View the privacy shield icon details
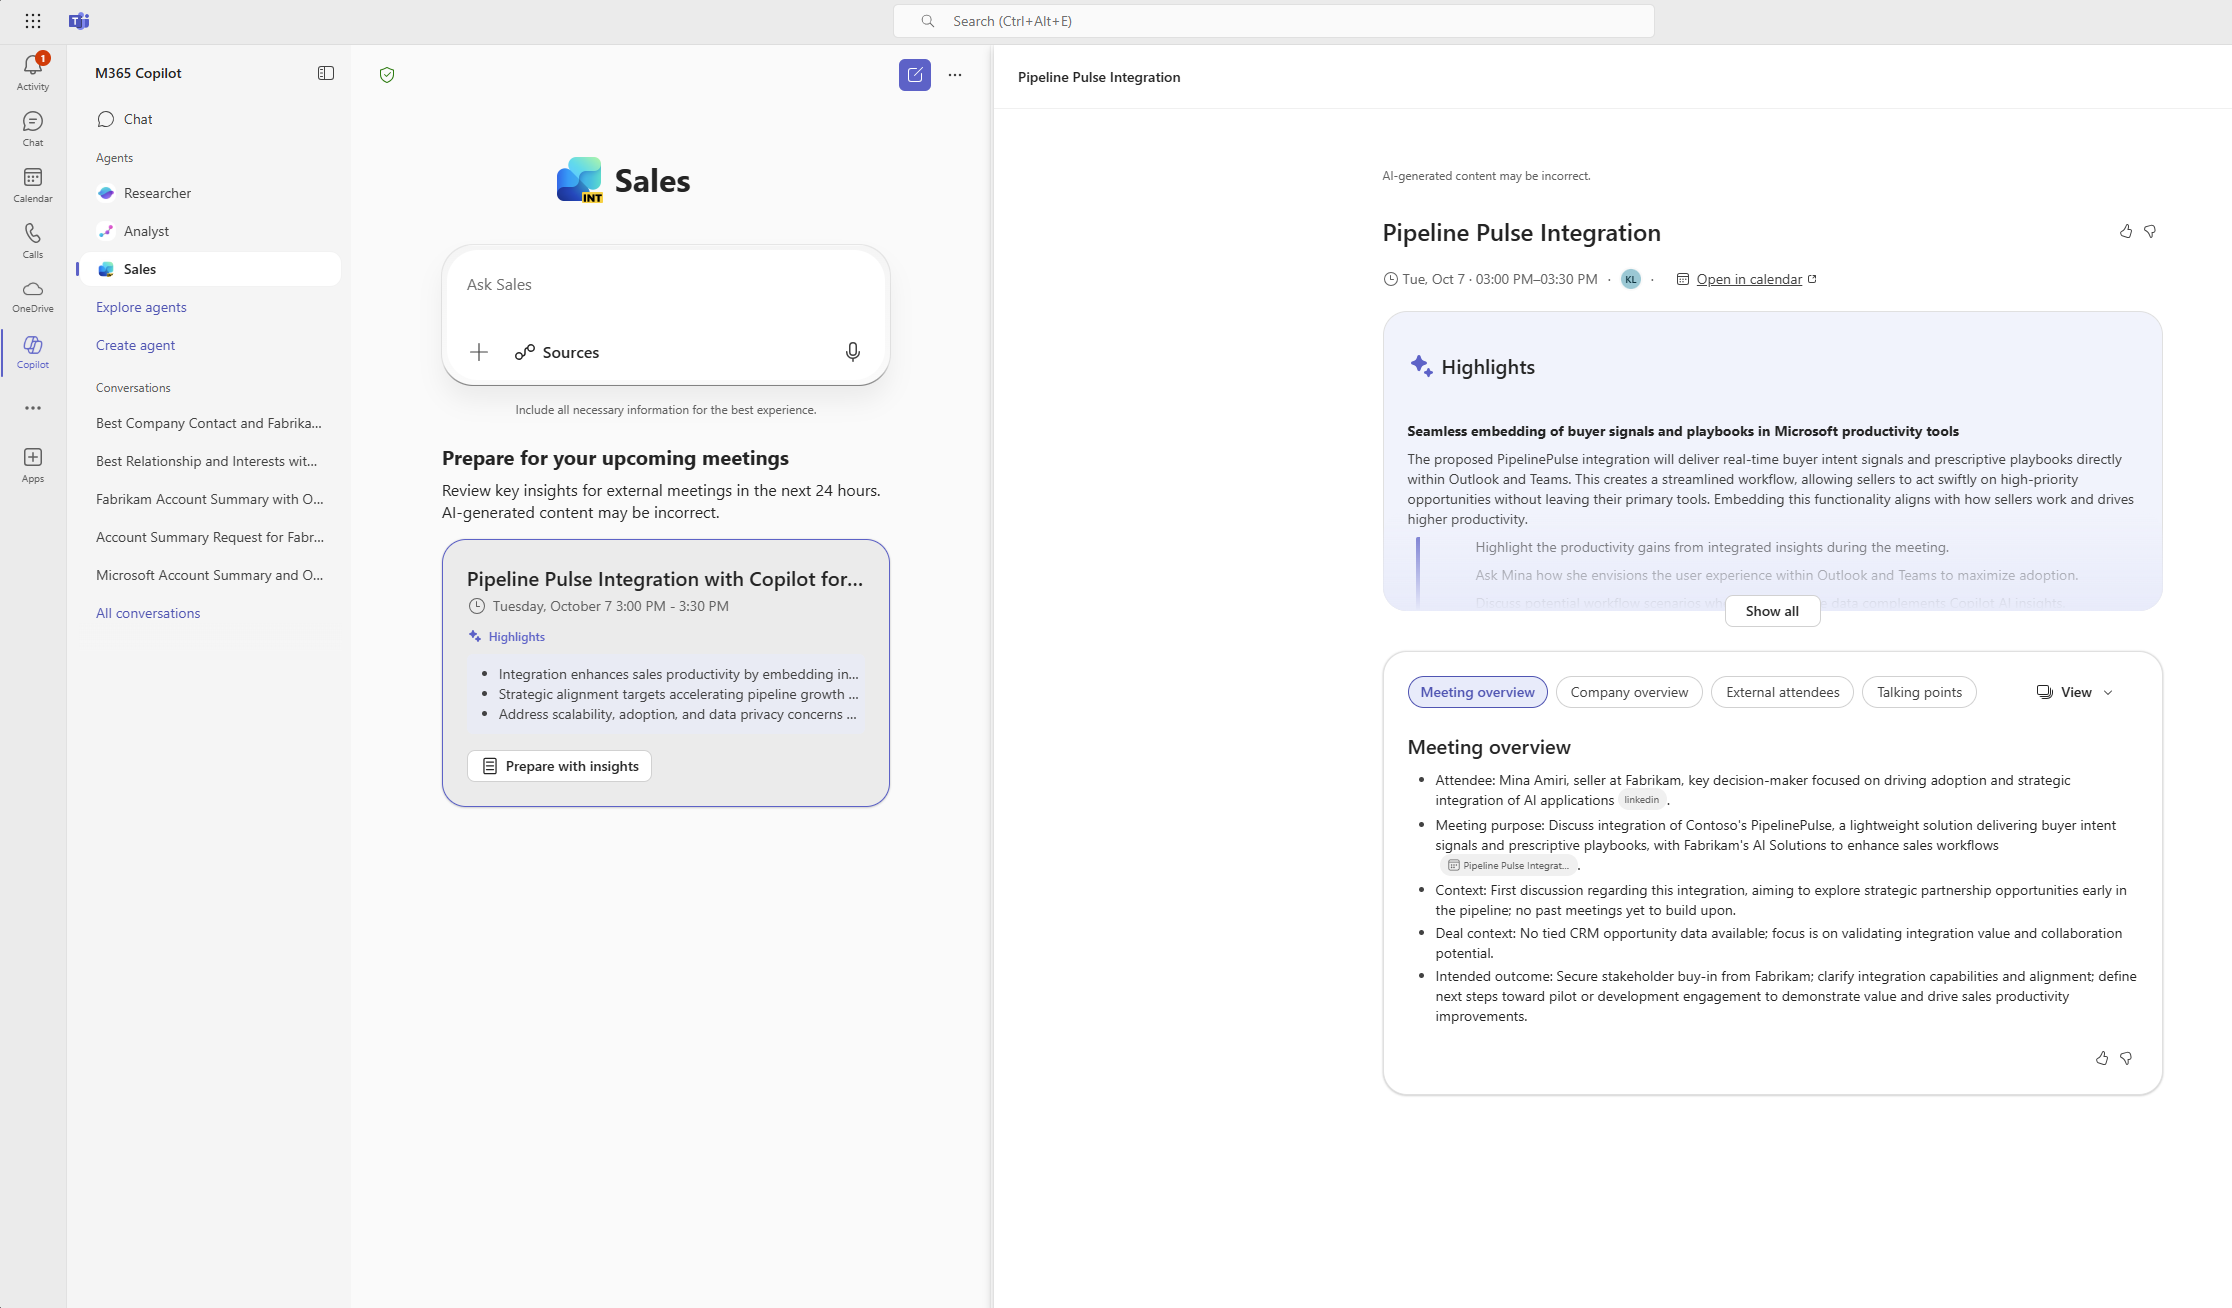This screenshot has width=2232, height=1308. click(386, 74)
